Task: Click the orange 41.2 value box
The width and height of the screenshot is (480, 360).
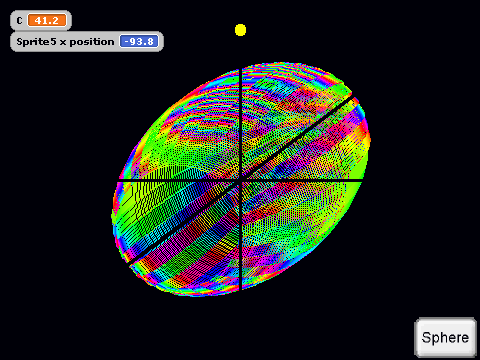Action: 47,21
